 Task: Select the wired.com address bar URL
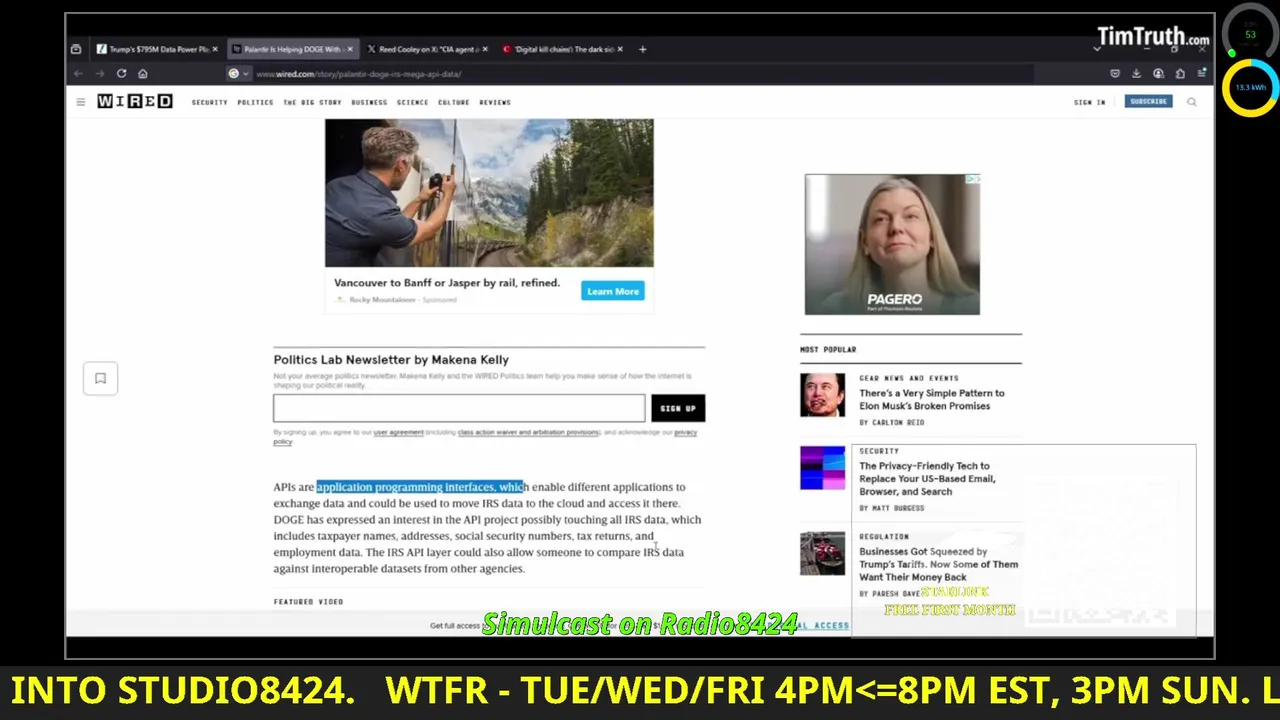pyautogui.click(x=358, y=74)
